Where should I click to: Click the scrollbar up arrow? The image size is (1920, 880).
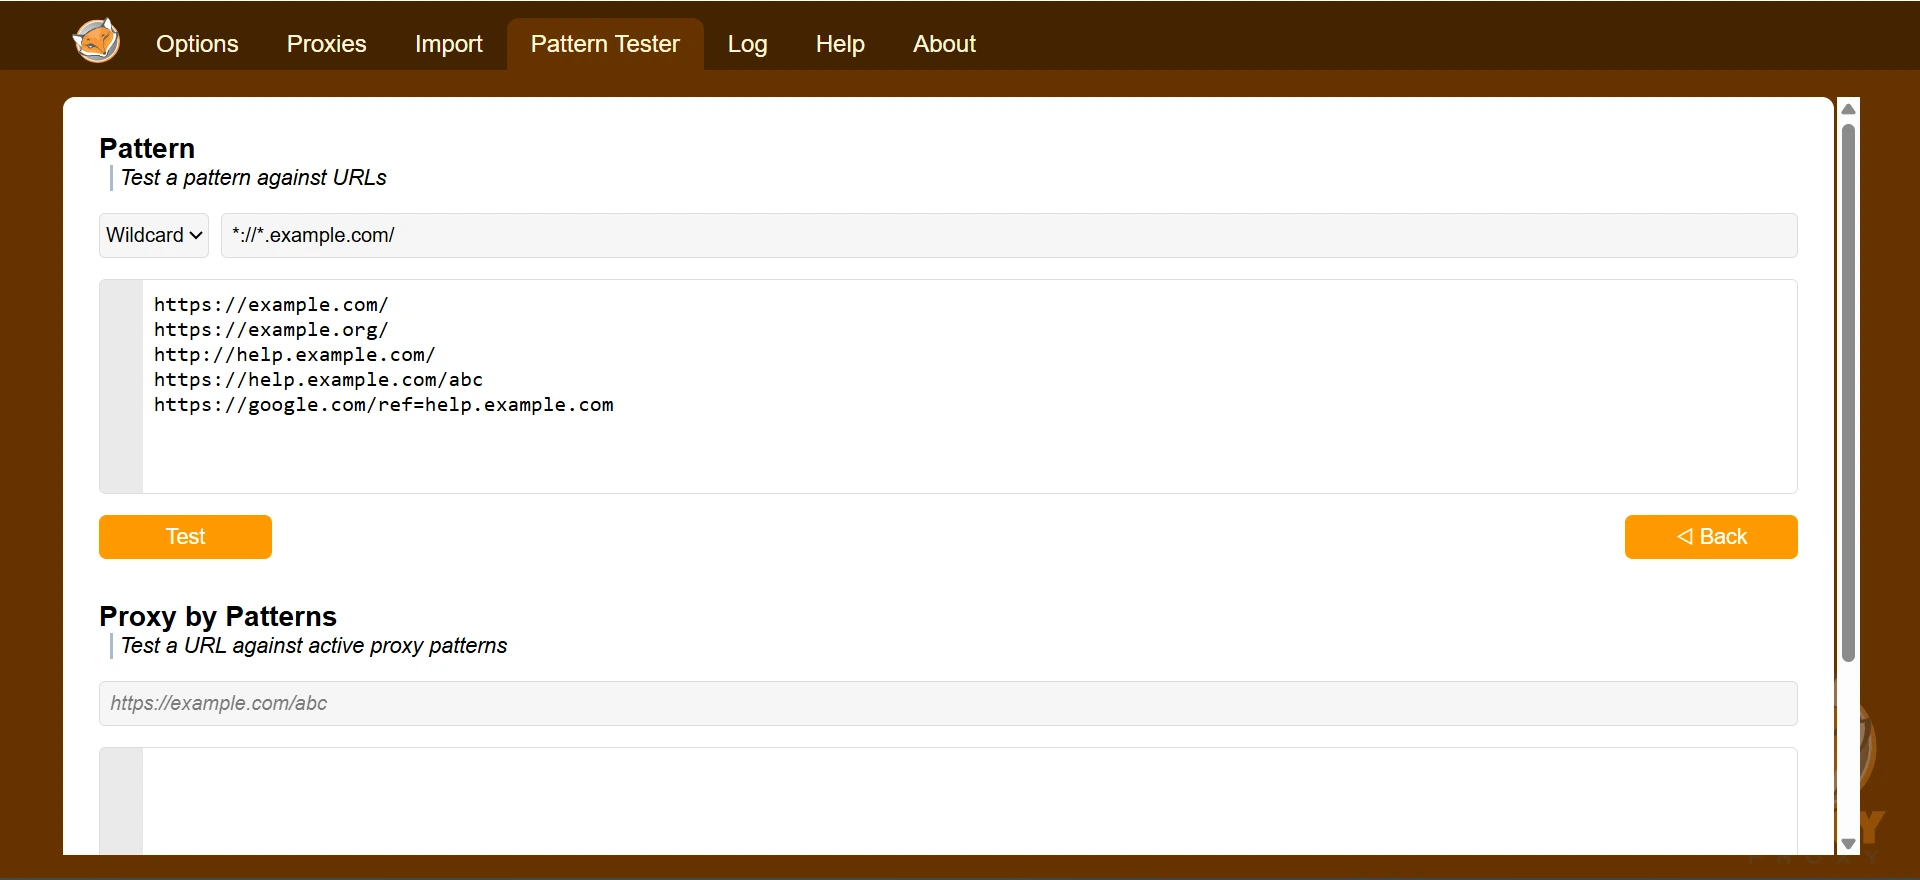[x=1848, y=109]
